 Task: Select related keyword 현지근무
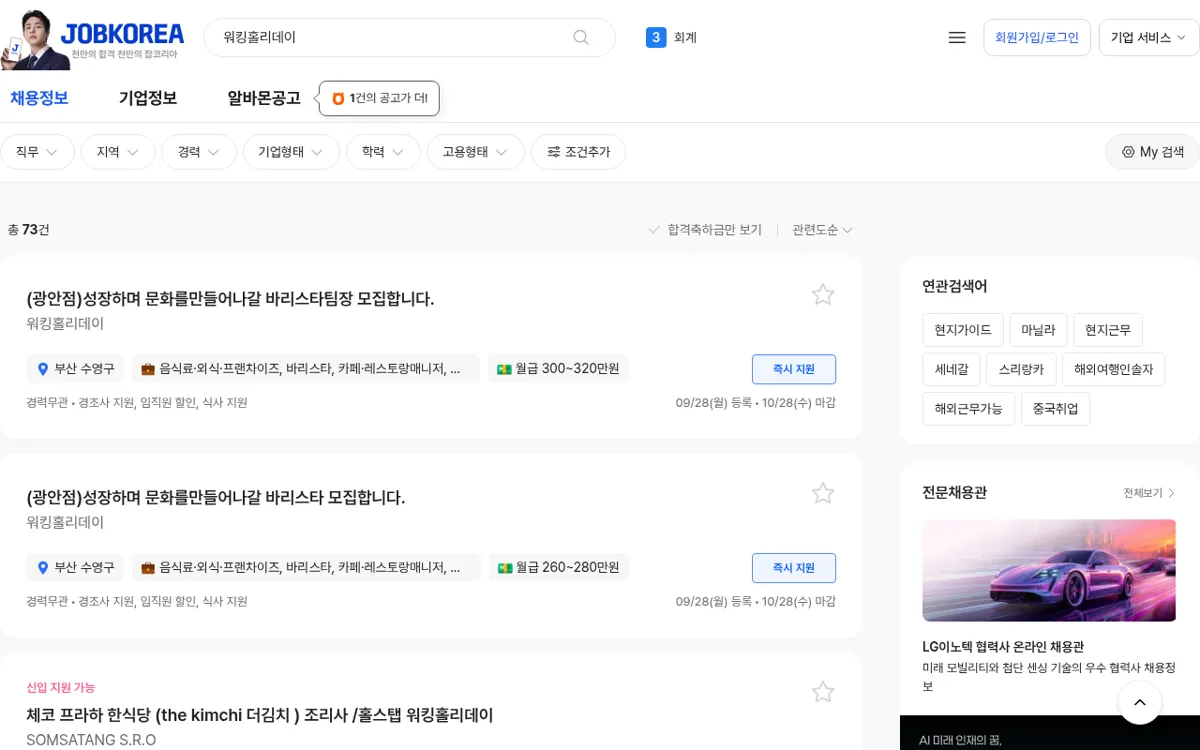point(1108,330)
